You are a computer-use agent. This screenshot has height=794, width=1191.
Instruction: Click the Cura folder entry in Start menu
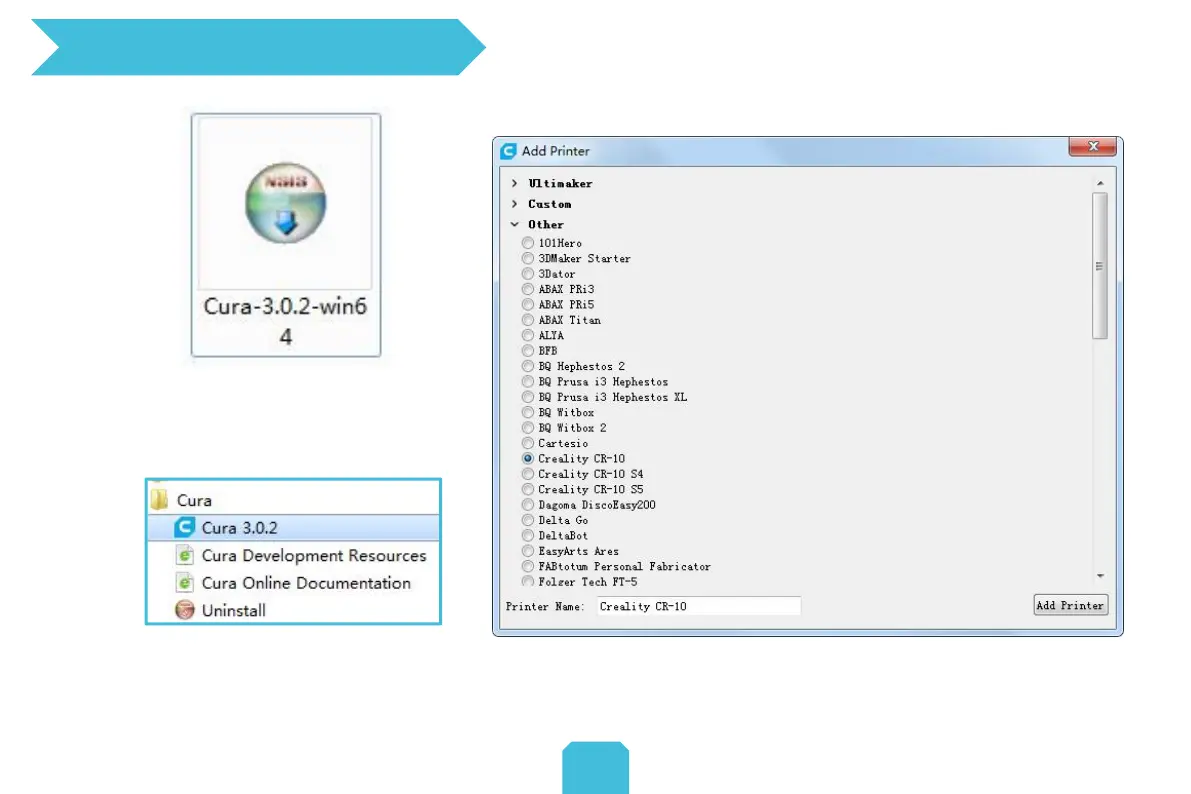click(293, 500)
